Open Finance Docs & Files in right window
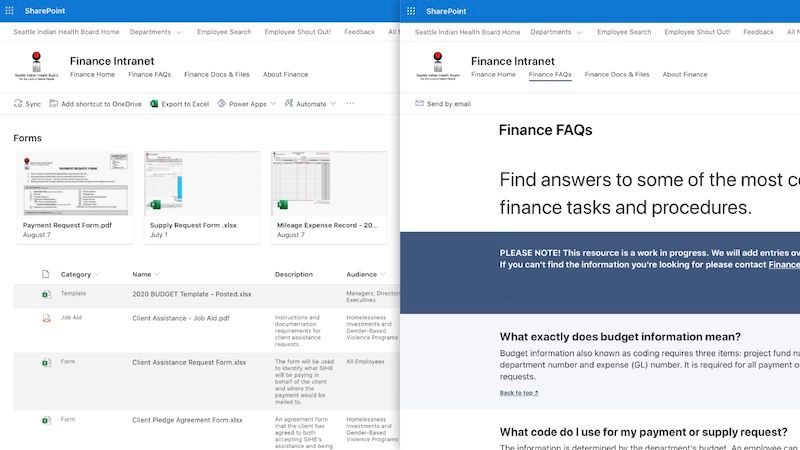 click(x=617, y=74)
